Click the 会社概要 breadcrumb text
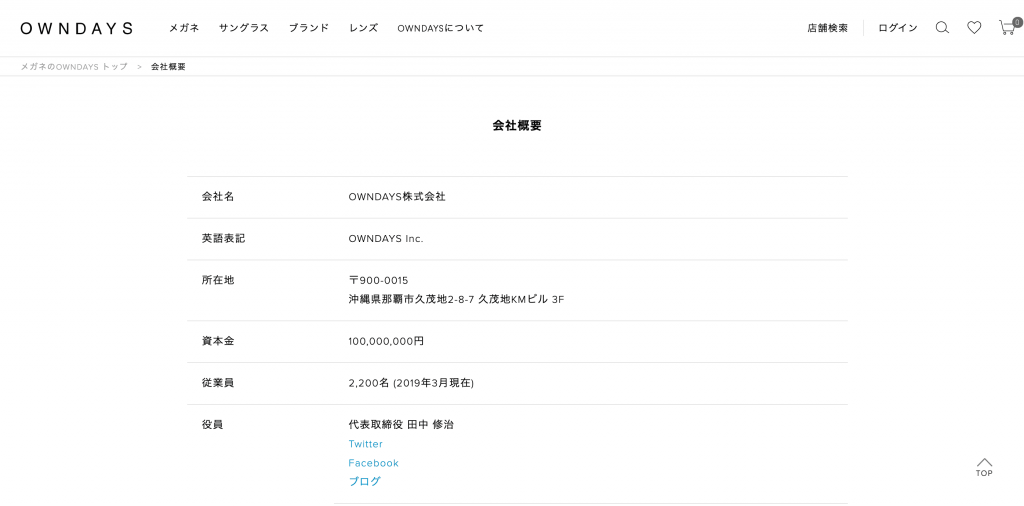This screenshot has width=1024, height=506. pyautogui.click(x=168, y=67)
